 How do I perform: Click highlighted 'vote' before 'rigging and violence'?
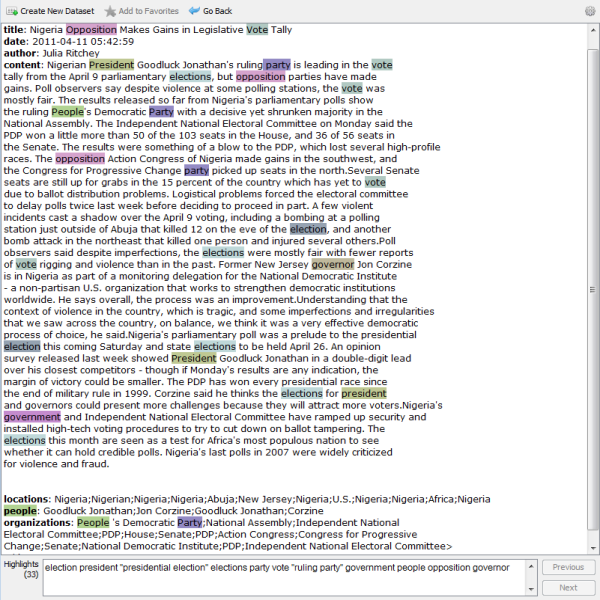click(26, 264)
